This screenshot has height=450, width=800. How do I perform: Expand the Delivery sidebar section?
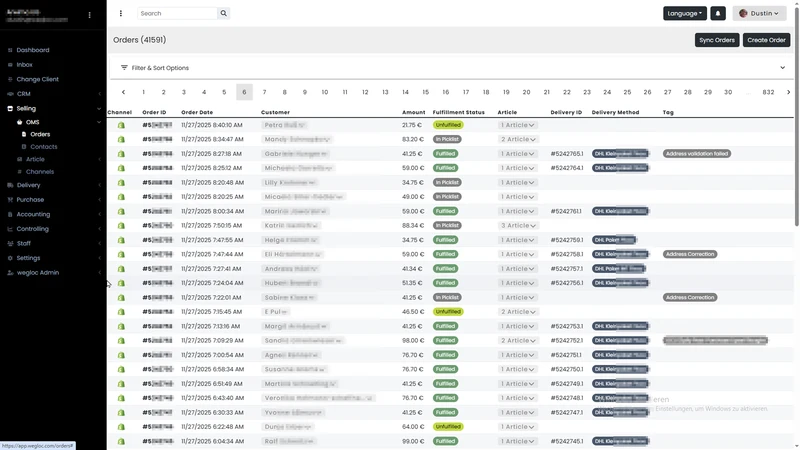99,185
